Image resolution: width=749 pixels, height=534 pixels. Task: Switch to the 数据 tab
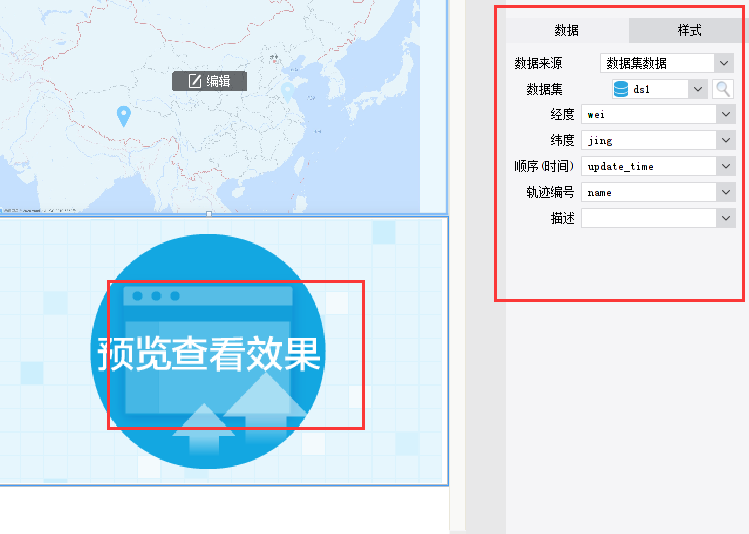[567, 31]
